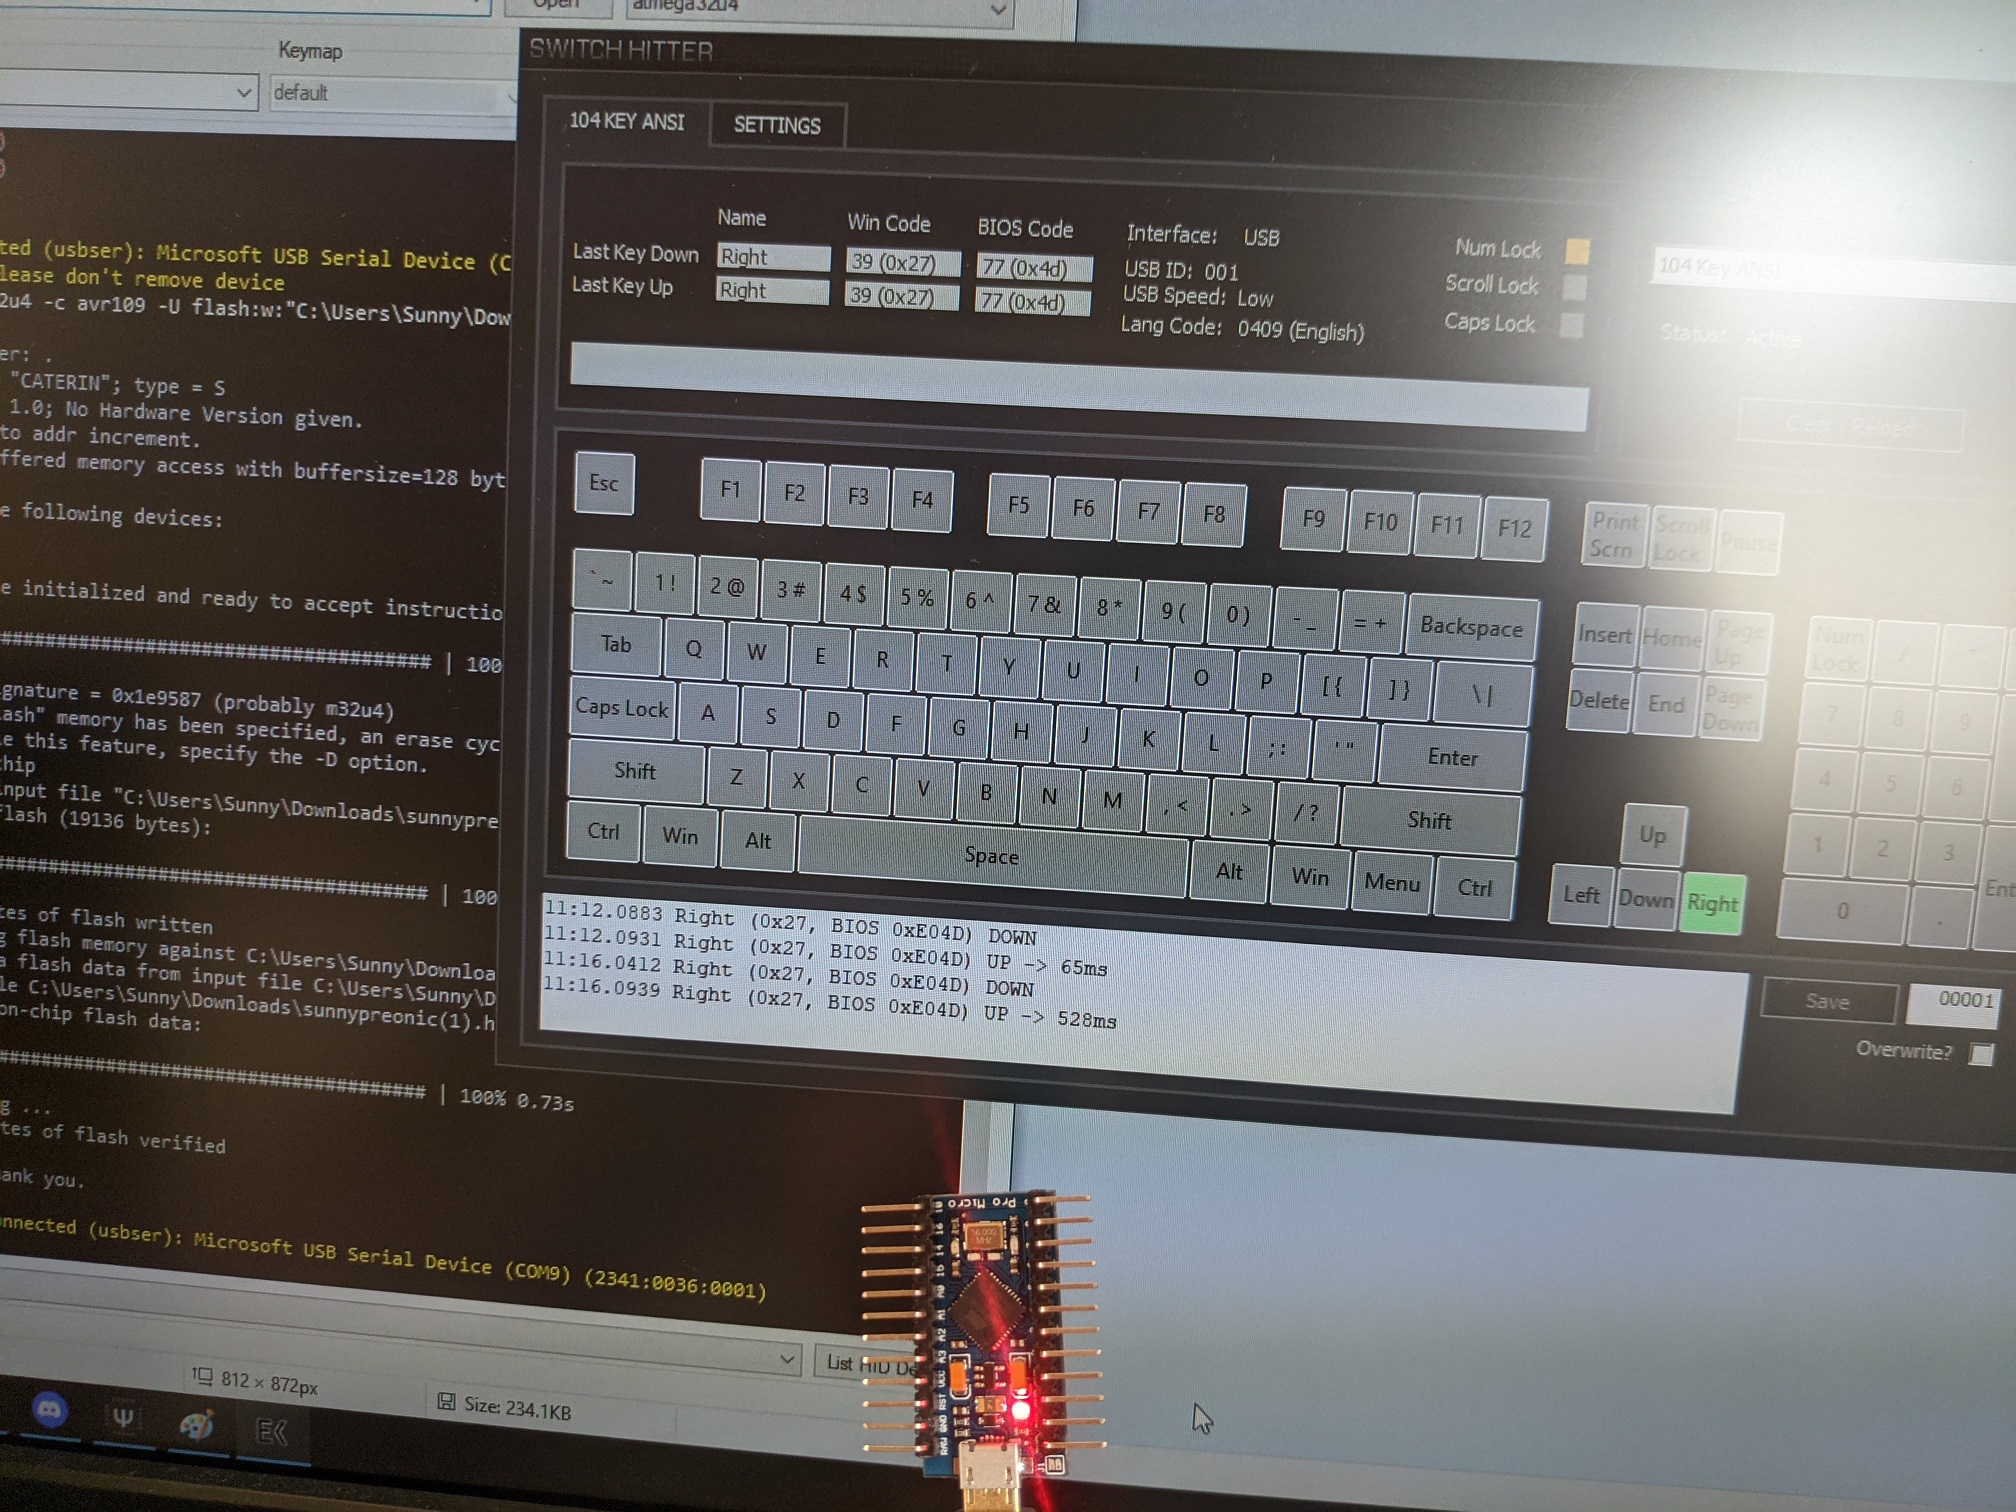Screen dimensions: 2016x1512
Task: Click the Delete key tile
Action: click(x=1598, y=700)
